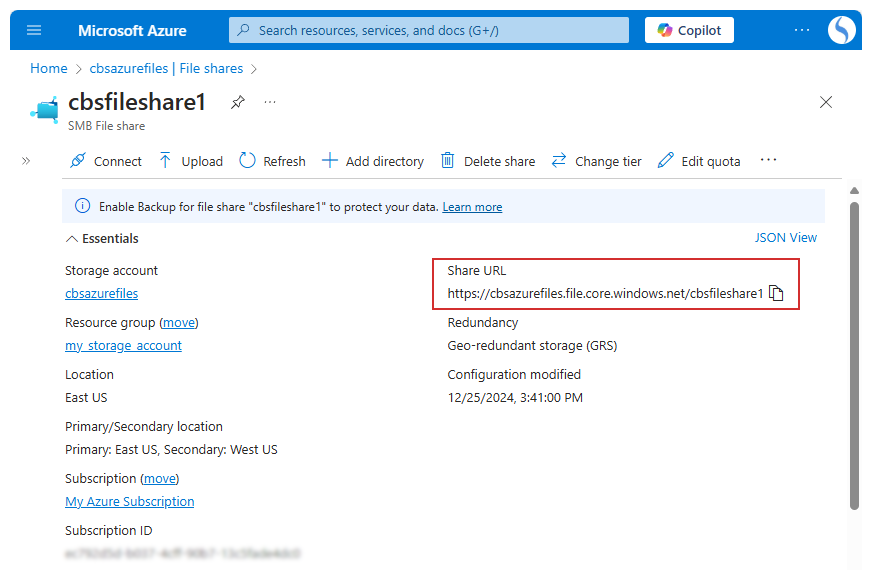Open the user account avatar menu
This screenshot has width=872, height=580.
point(841,30)
